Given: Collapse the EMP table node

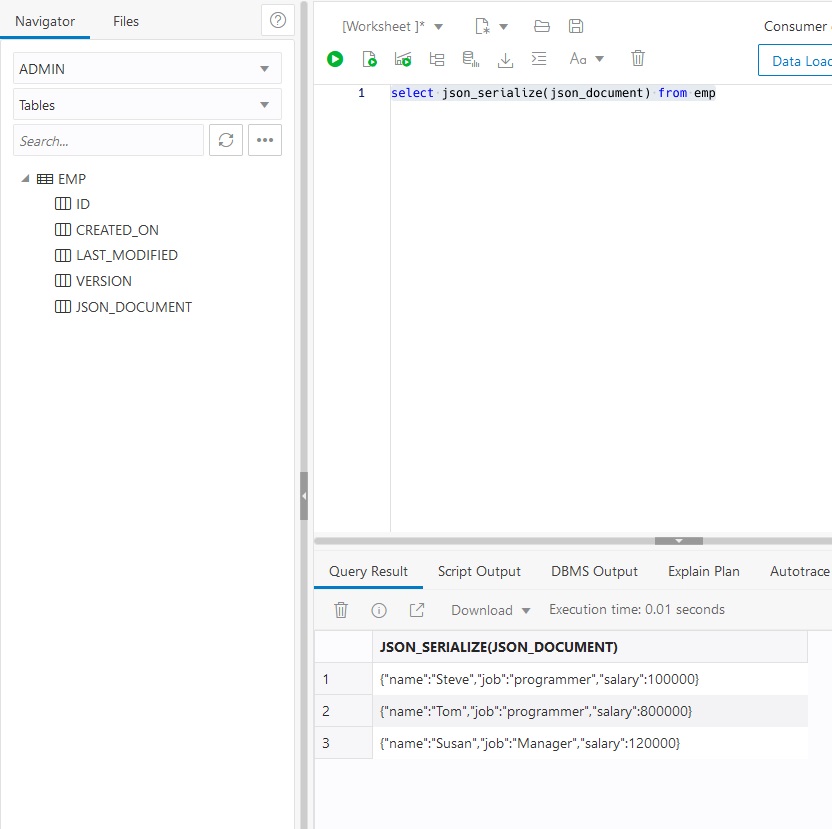Looking at the screenshot, I should (x=25, y=179).
